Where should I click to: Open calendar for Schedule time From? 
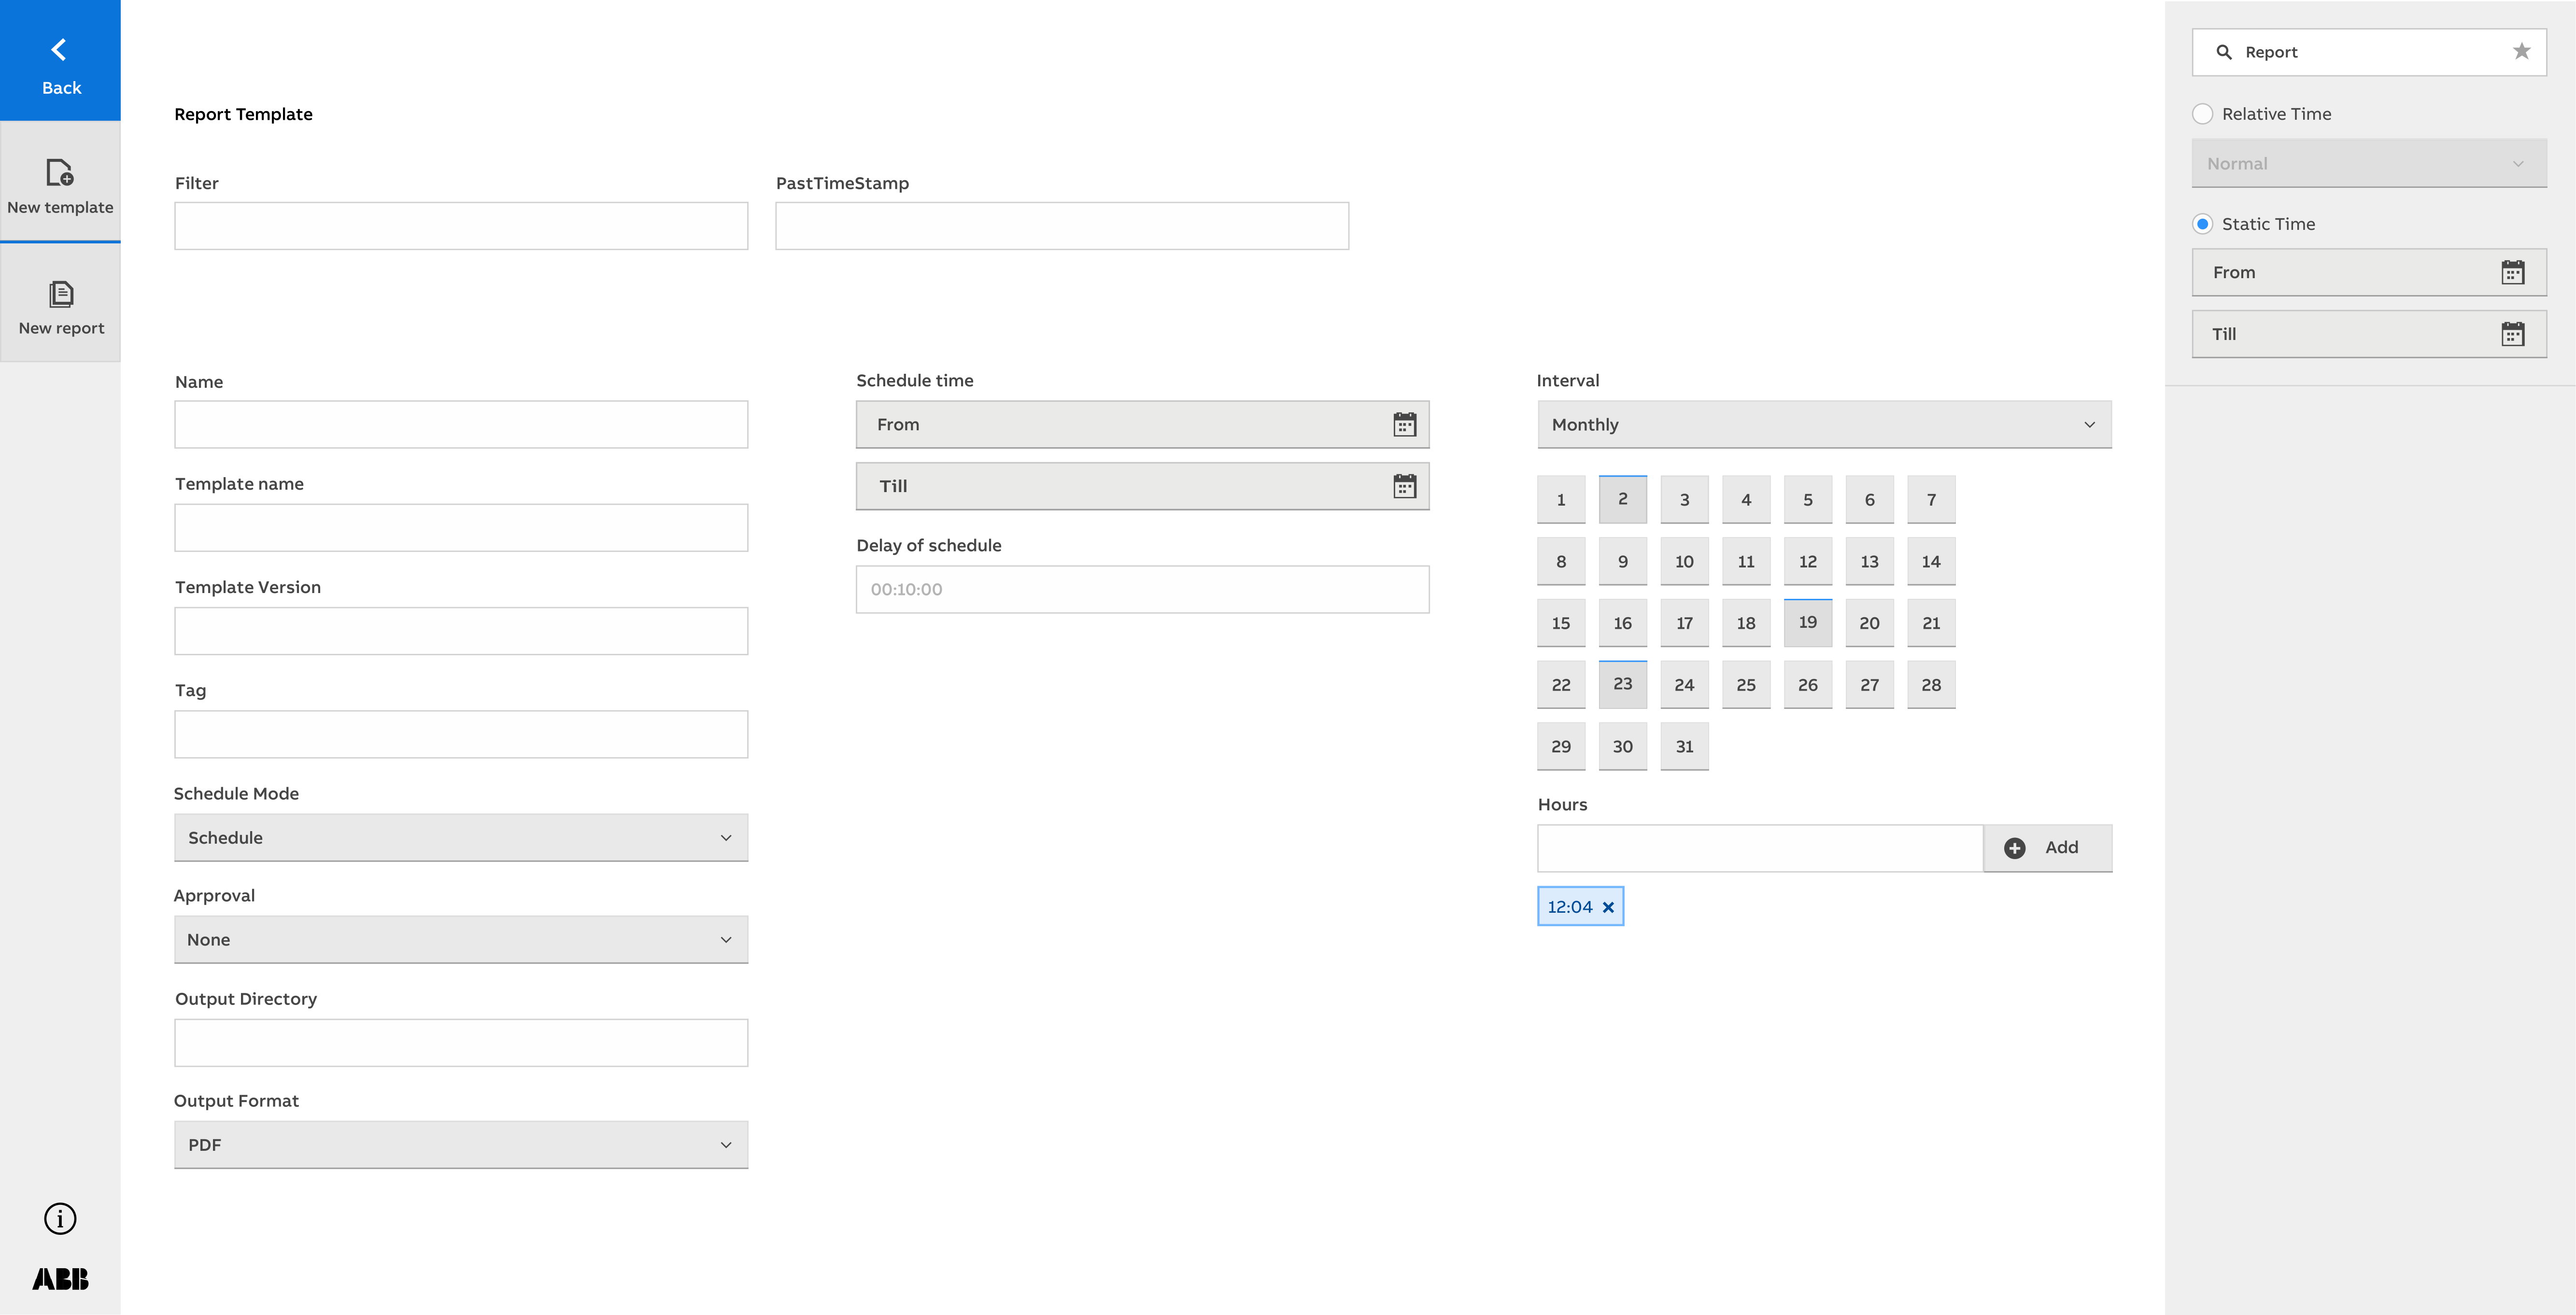(x=1404, y=425)
